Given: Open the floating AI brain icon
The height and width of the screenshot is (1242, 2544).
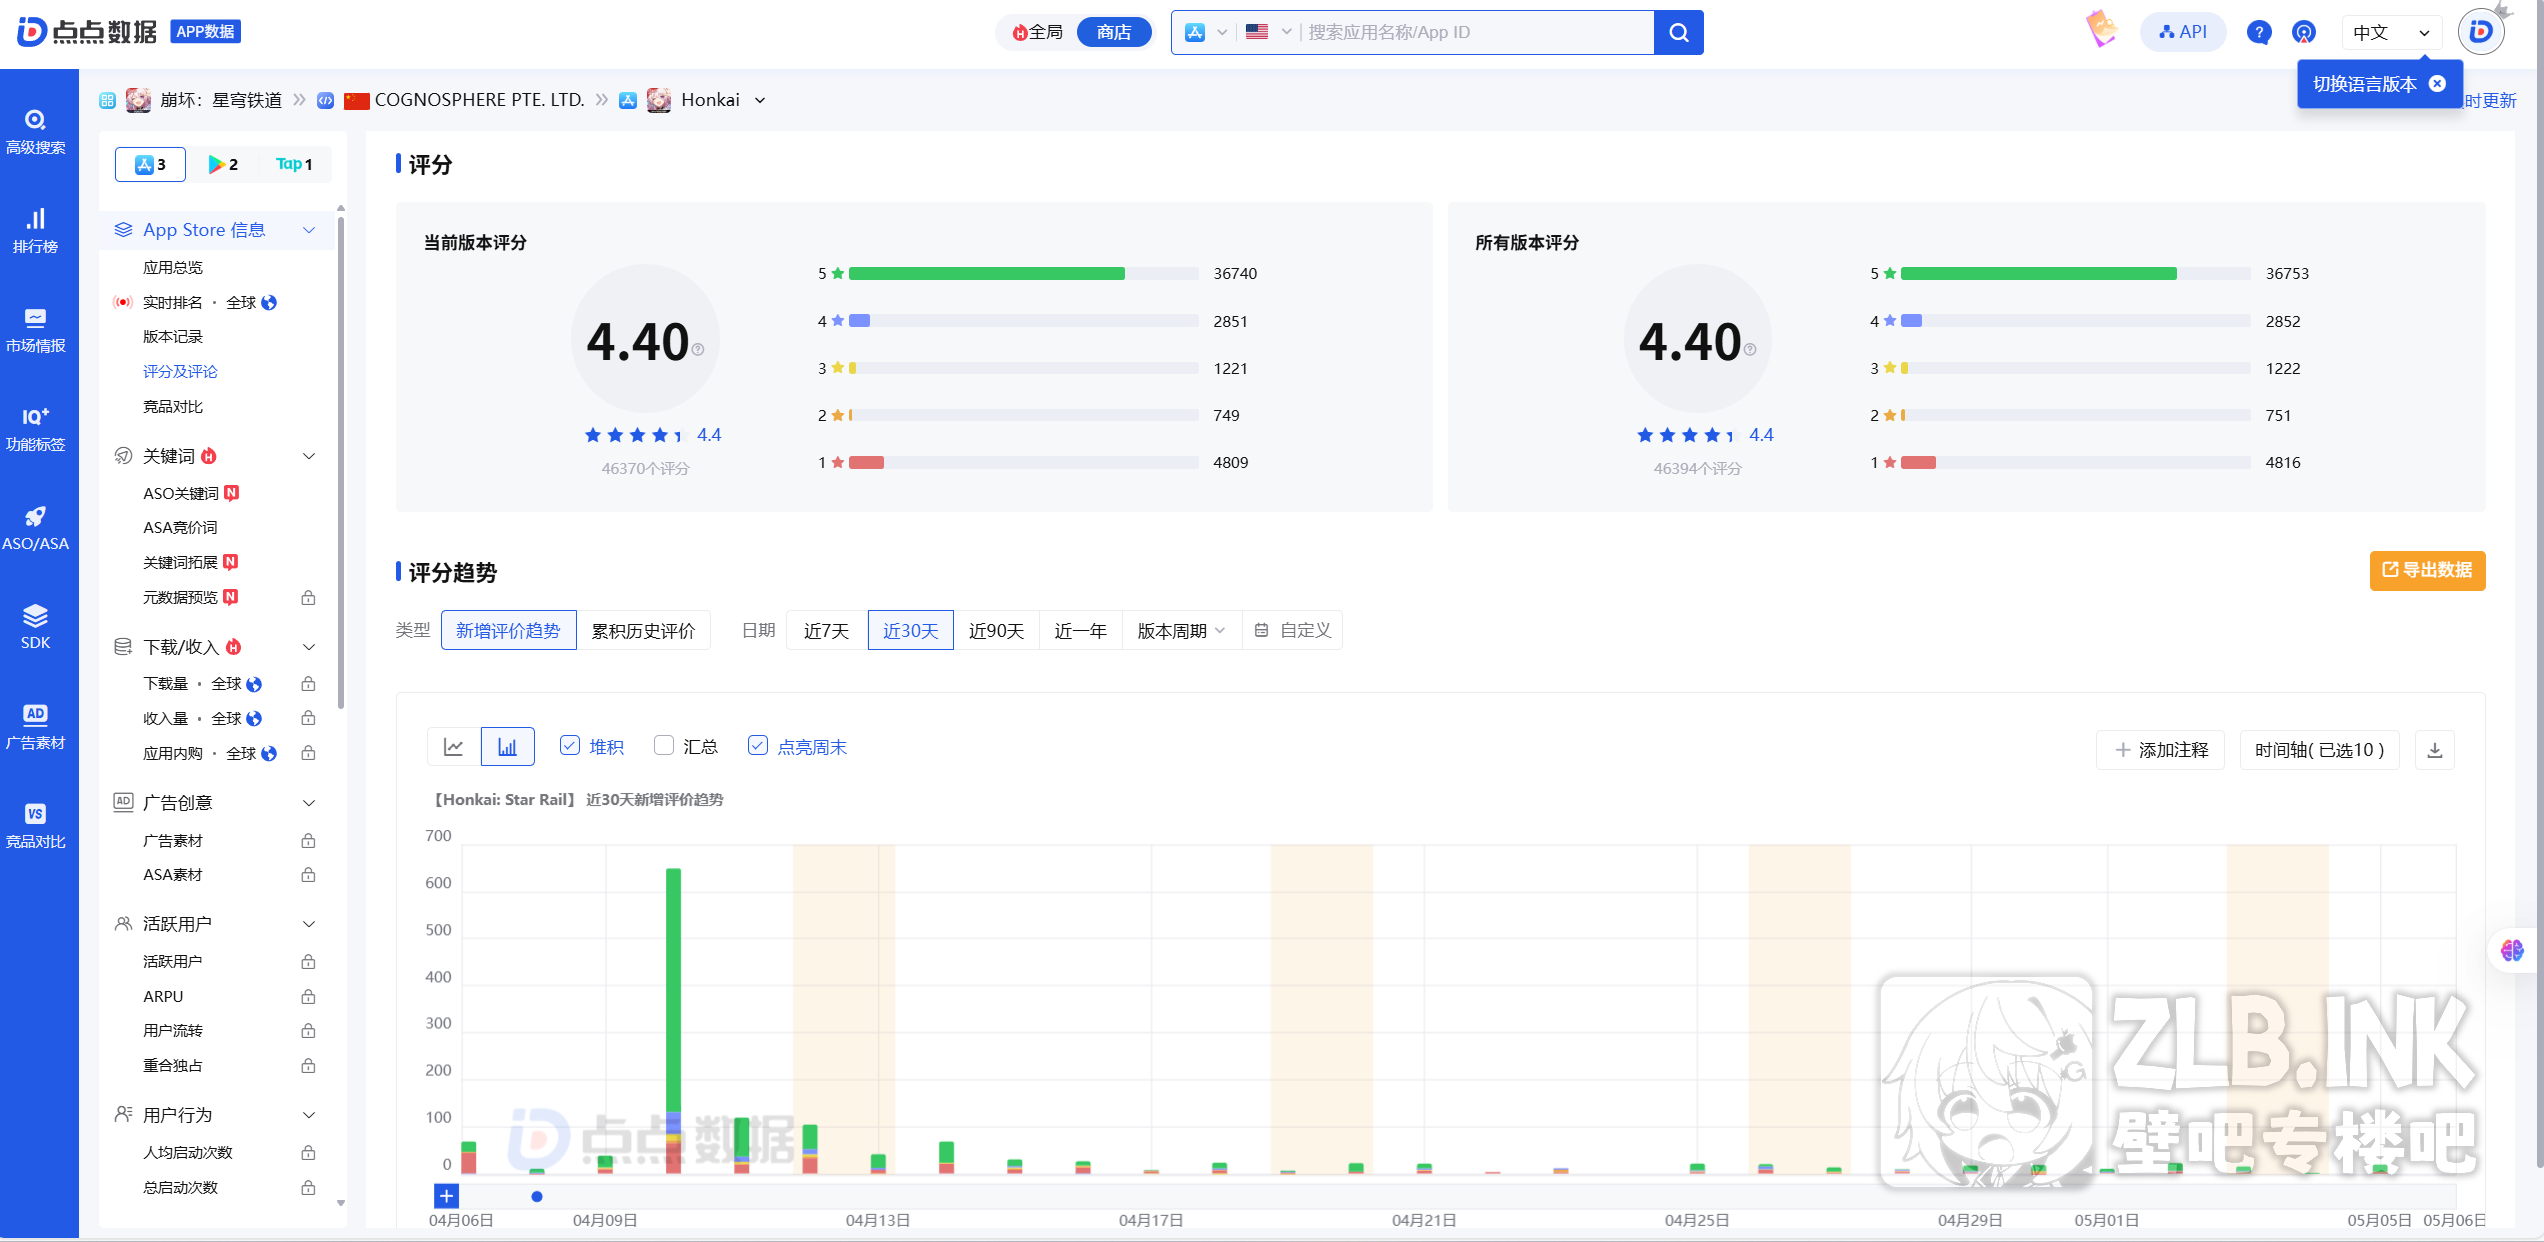Looking at the screenshot, I should pos(2511,950).
